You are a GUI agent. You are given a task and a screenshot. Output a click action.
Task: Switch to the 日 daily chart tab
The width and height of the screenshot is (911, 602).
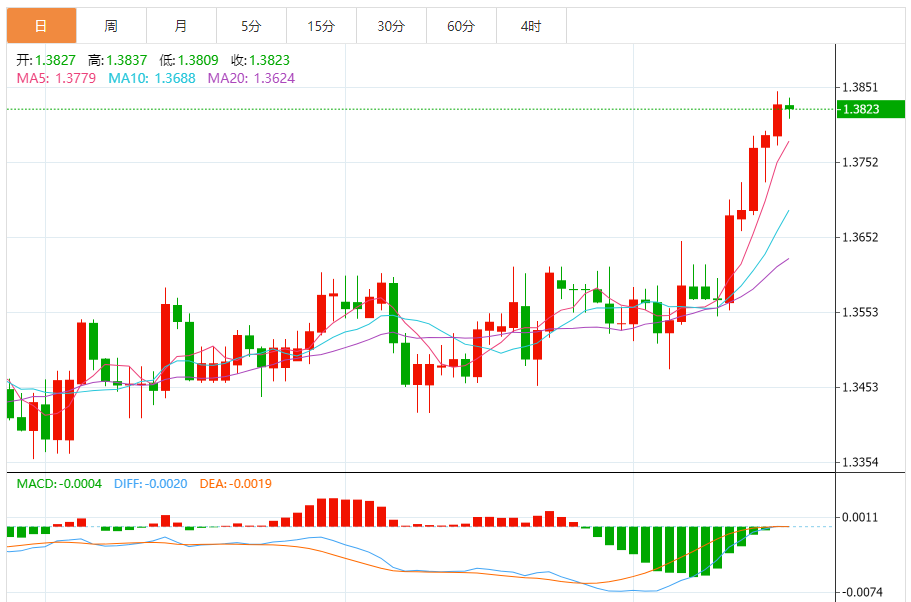tap(41, 26)
